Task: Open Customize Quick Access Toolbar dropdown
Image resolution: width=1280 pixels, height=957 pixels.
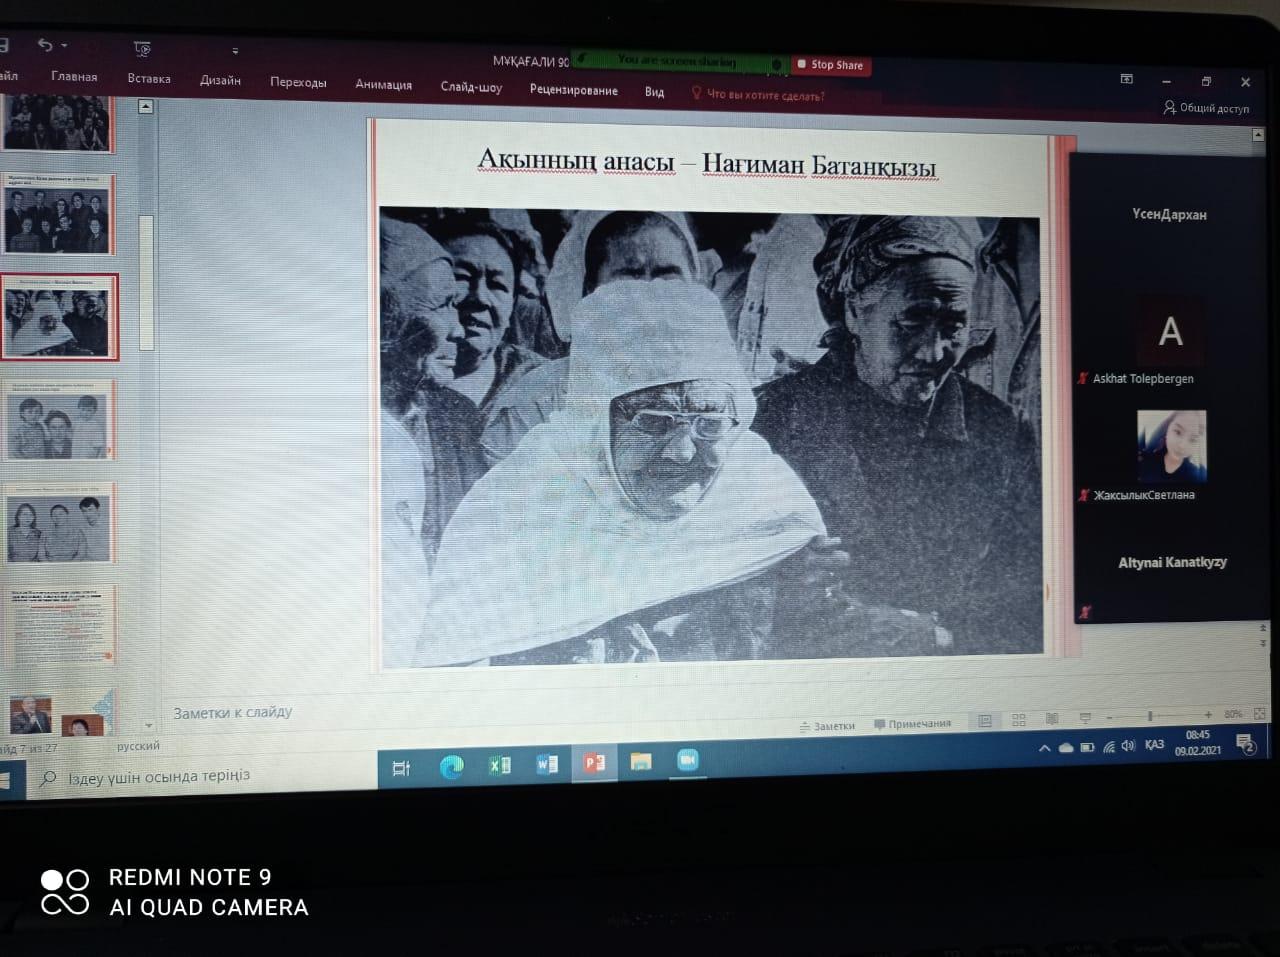Action: coord(235,51)
